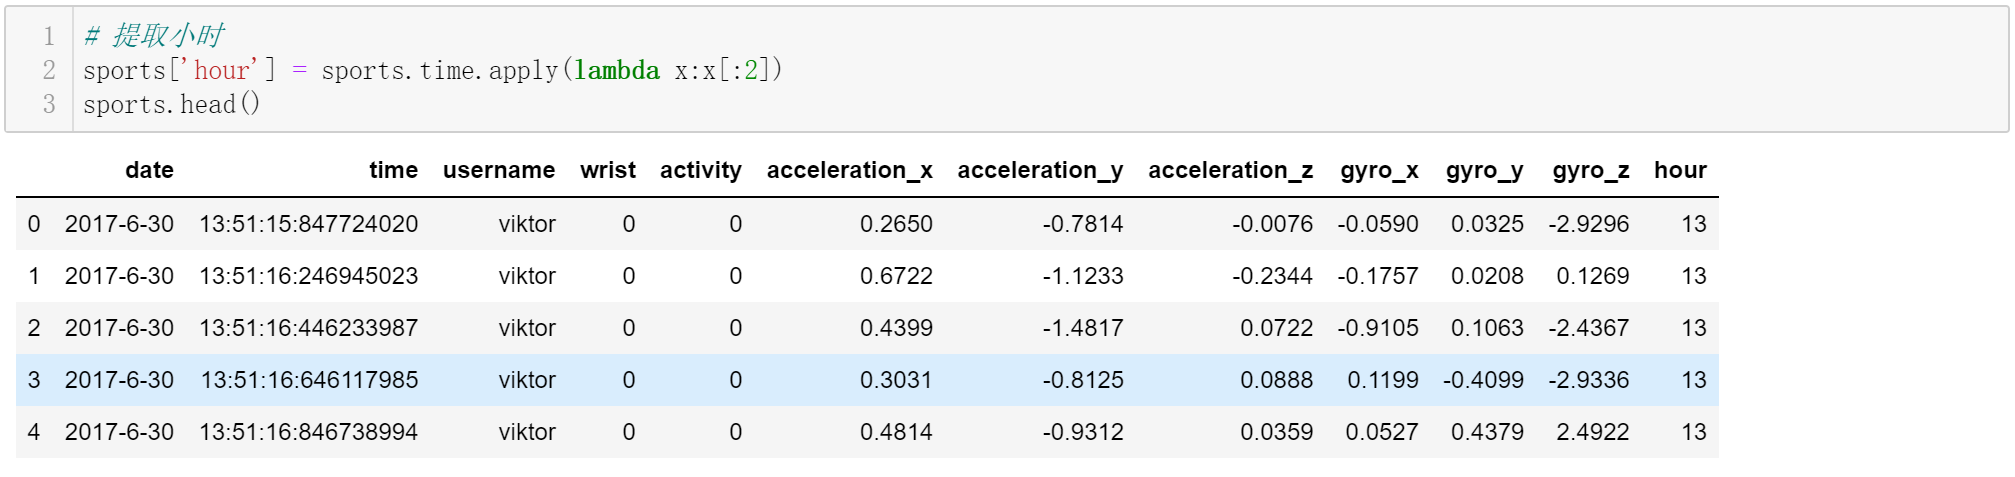This screenshot has width=2015, height=477.
Task: Click the time cell 13:51:15:847724020
Action: [308, 224]
